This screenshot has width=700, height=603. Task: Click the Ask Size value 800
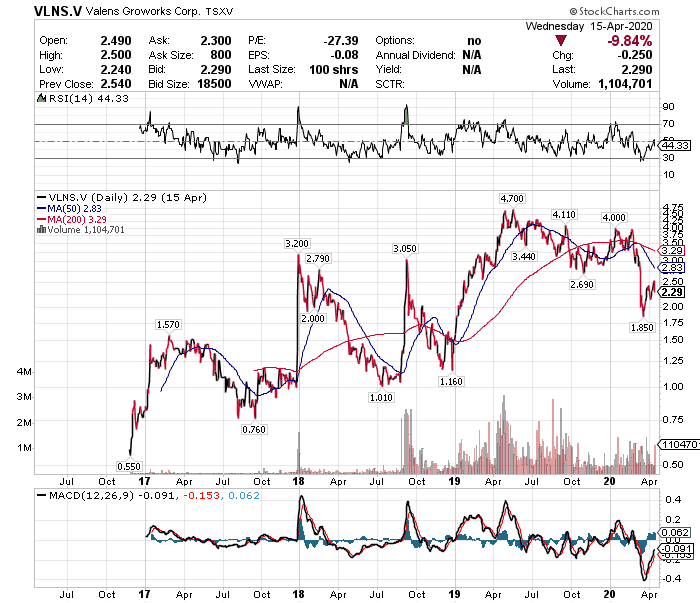221,55
